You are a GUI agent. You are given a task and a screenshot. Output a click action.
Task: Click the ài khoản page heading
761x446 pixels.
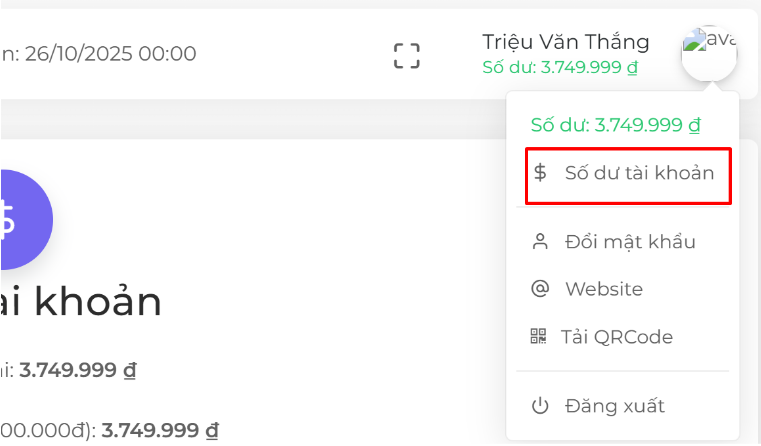point(80,301)
